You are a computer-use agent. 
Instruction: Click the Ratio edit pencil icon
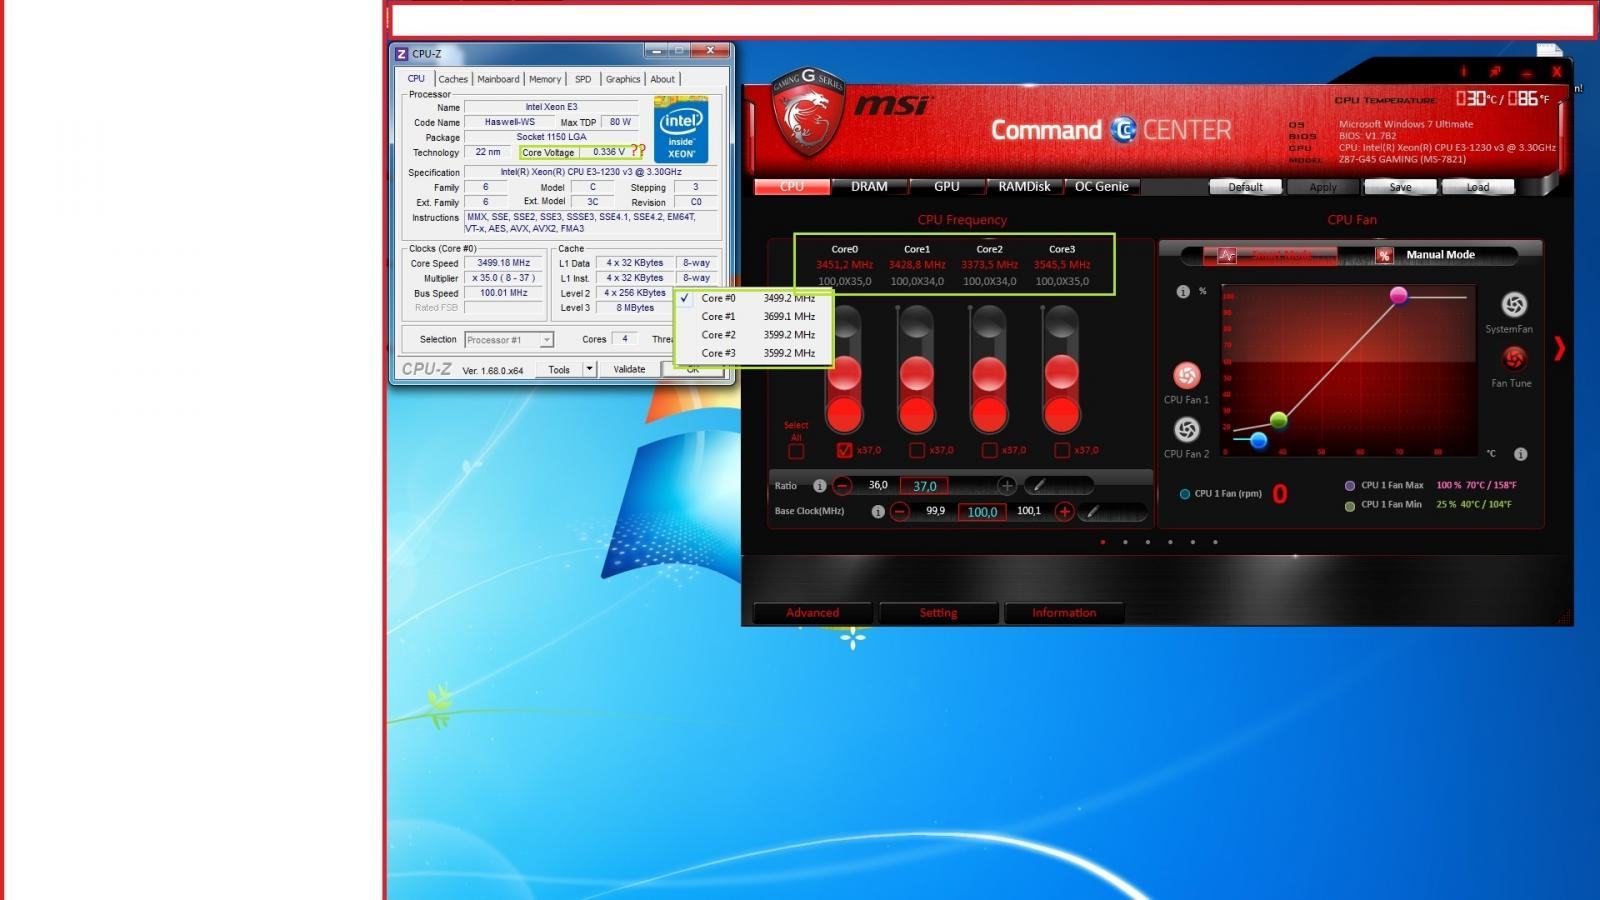1040,486
